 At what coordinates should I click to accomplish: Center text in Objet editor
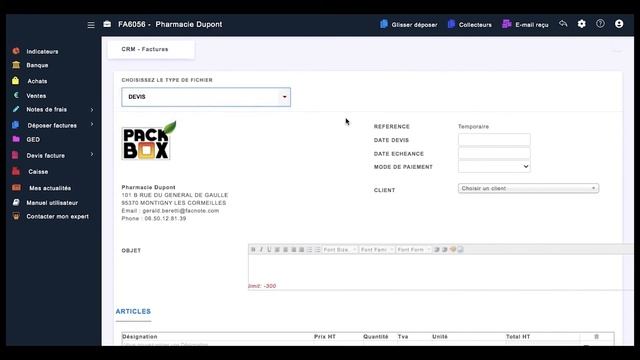tap(285, 250)
